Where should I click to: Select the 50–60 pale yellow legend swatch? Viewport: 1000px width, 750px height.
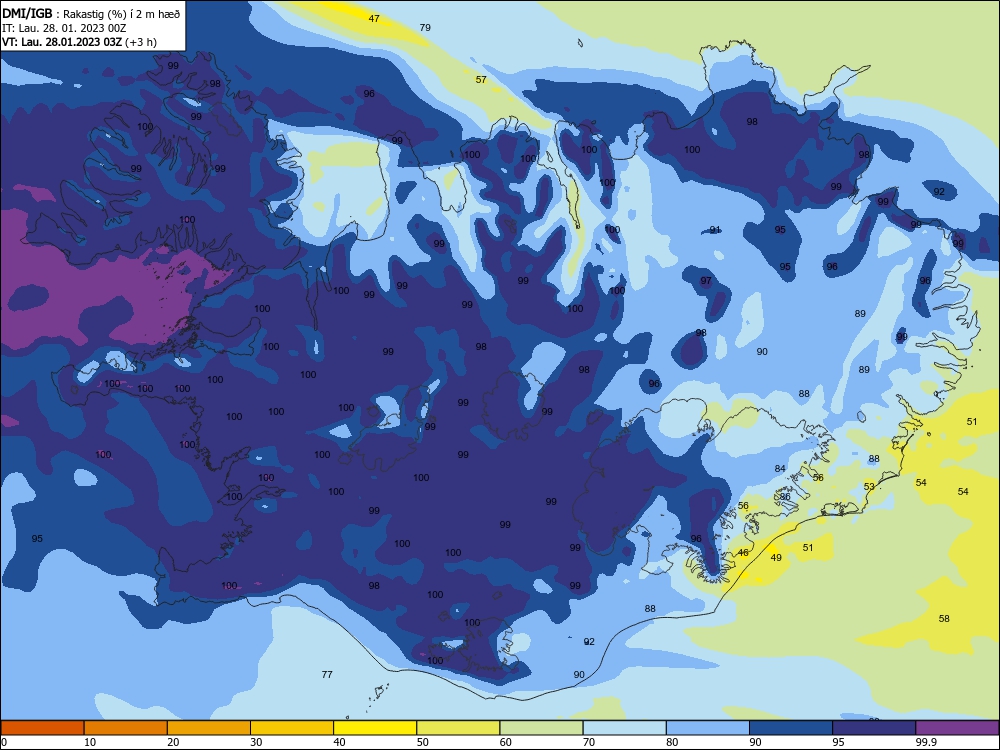458,728
